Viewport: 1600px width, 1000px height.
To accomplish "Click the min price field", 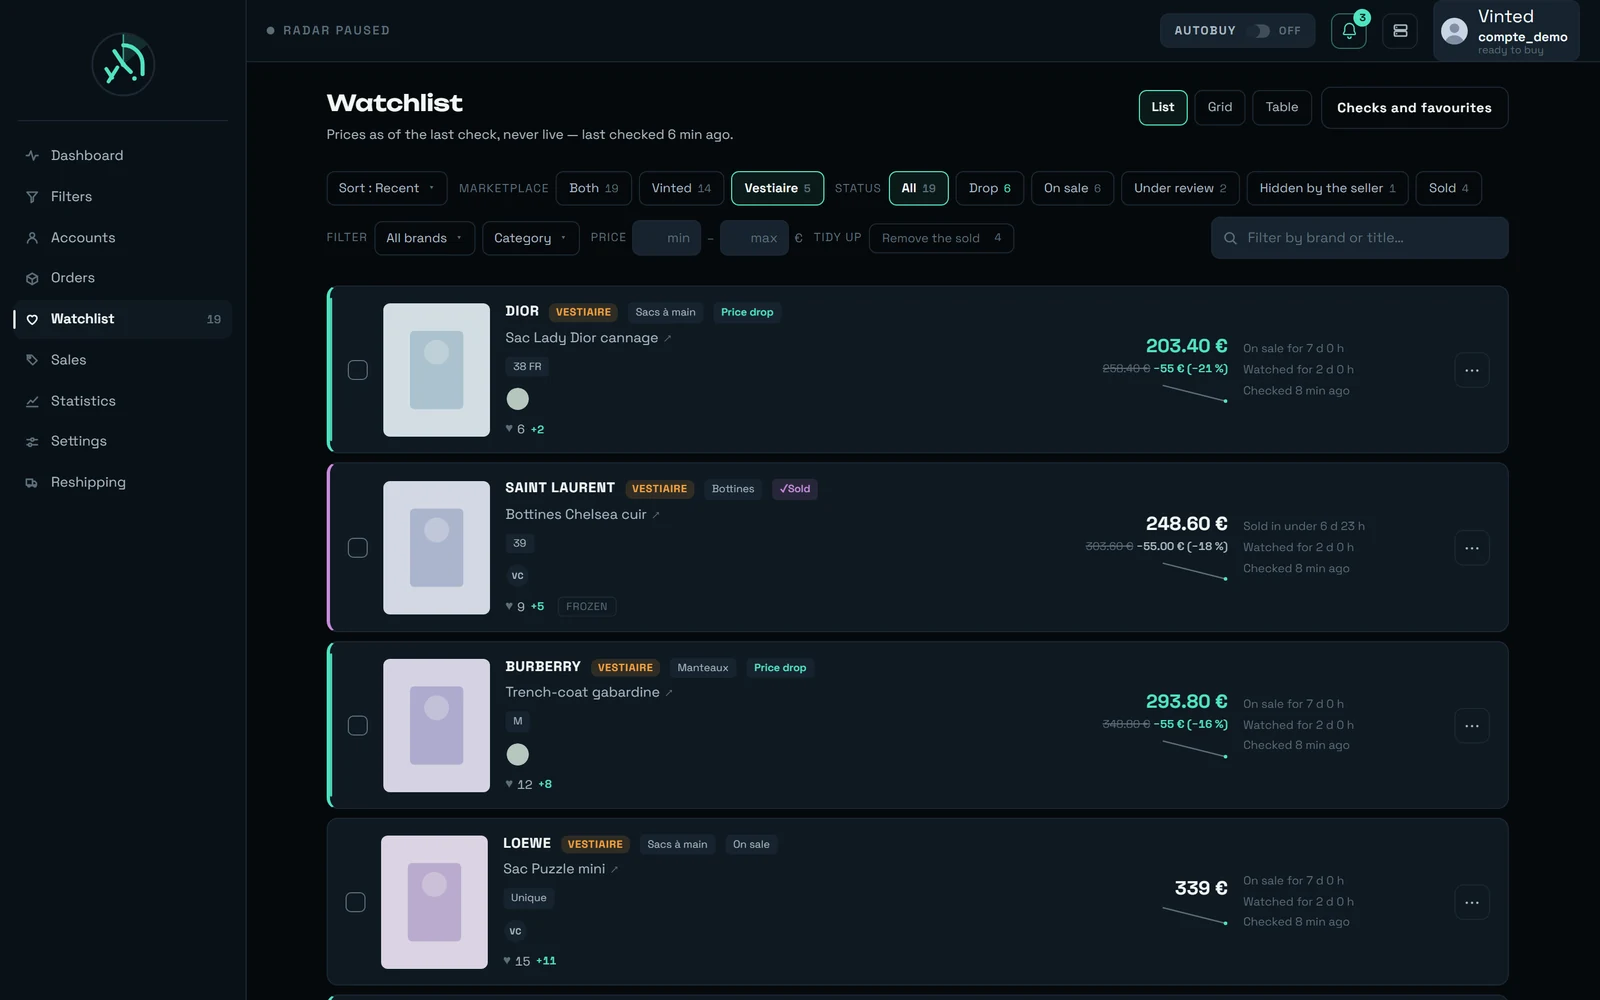I will point(666,238).
